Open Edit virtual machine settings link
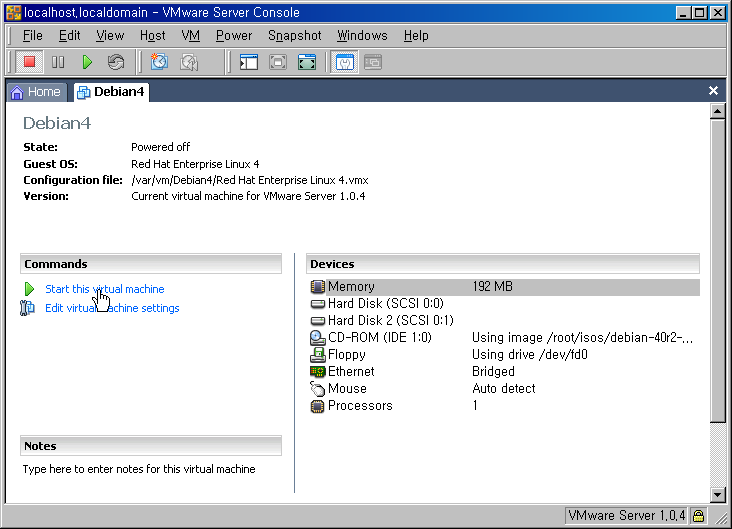 tap(112, 308)
